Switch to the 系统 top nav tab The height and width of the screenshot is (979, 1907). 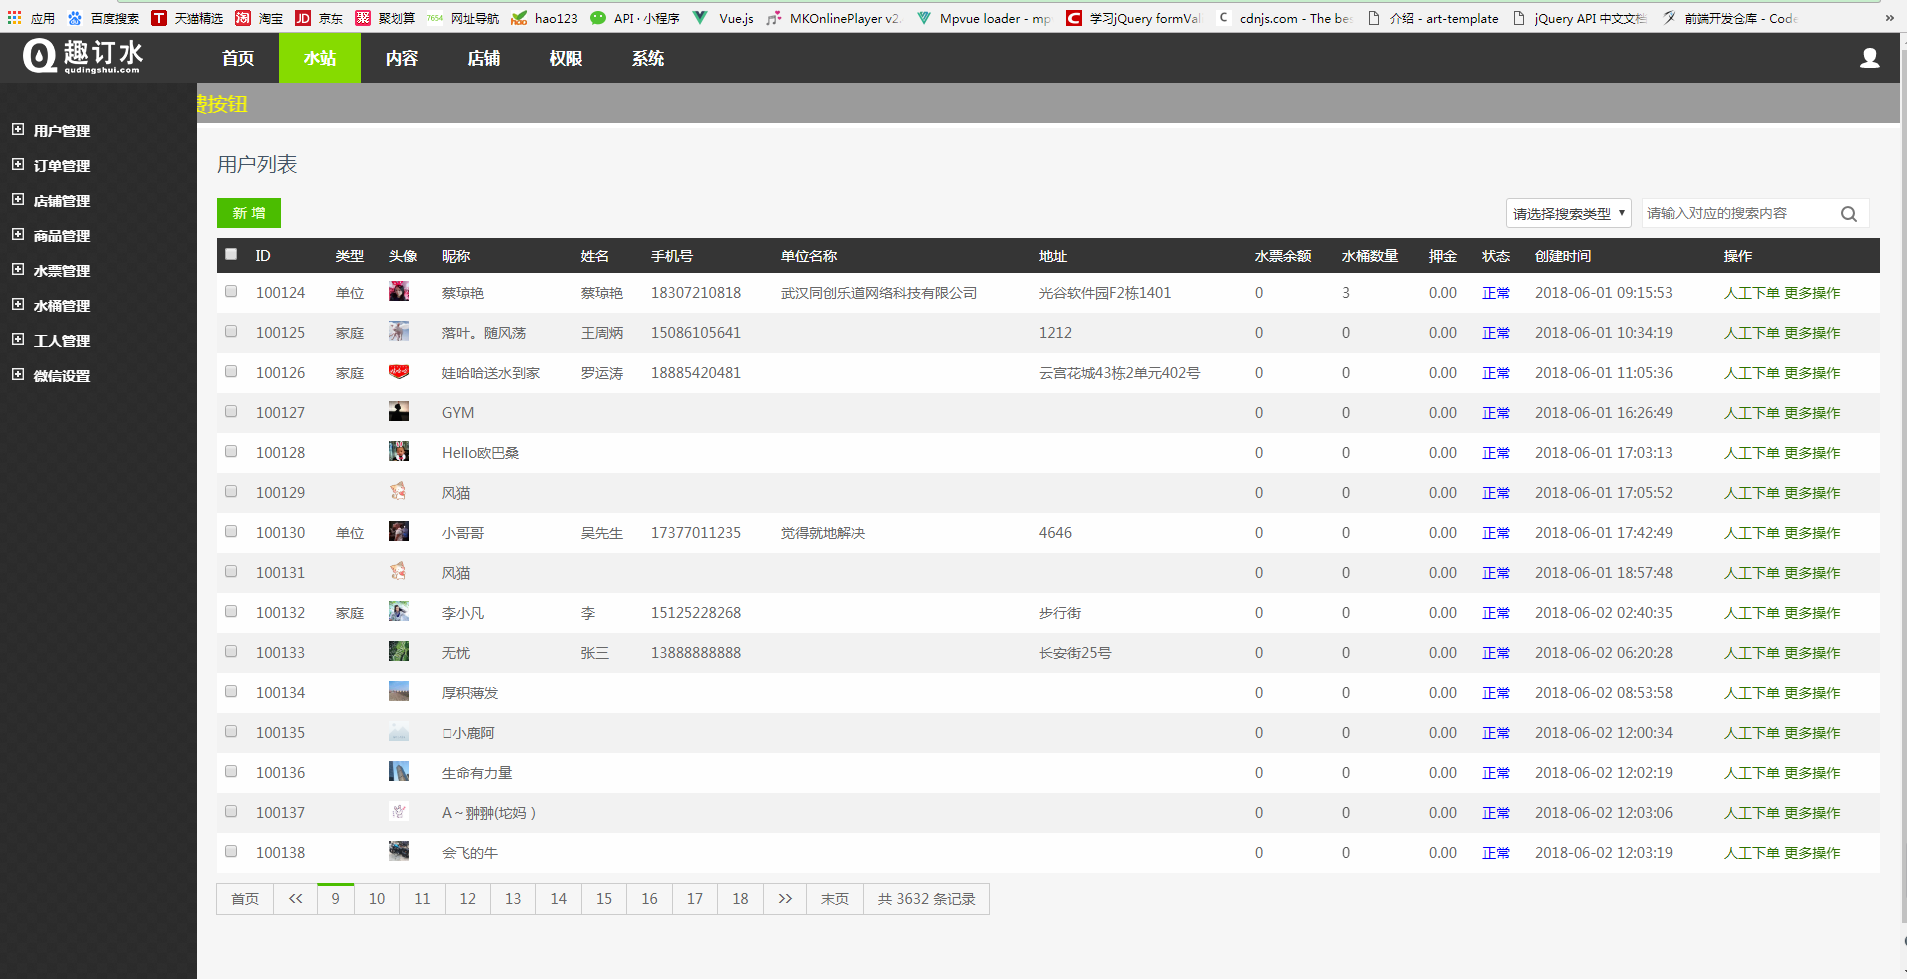coord(648,58)
